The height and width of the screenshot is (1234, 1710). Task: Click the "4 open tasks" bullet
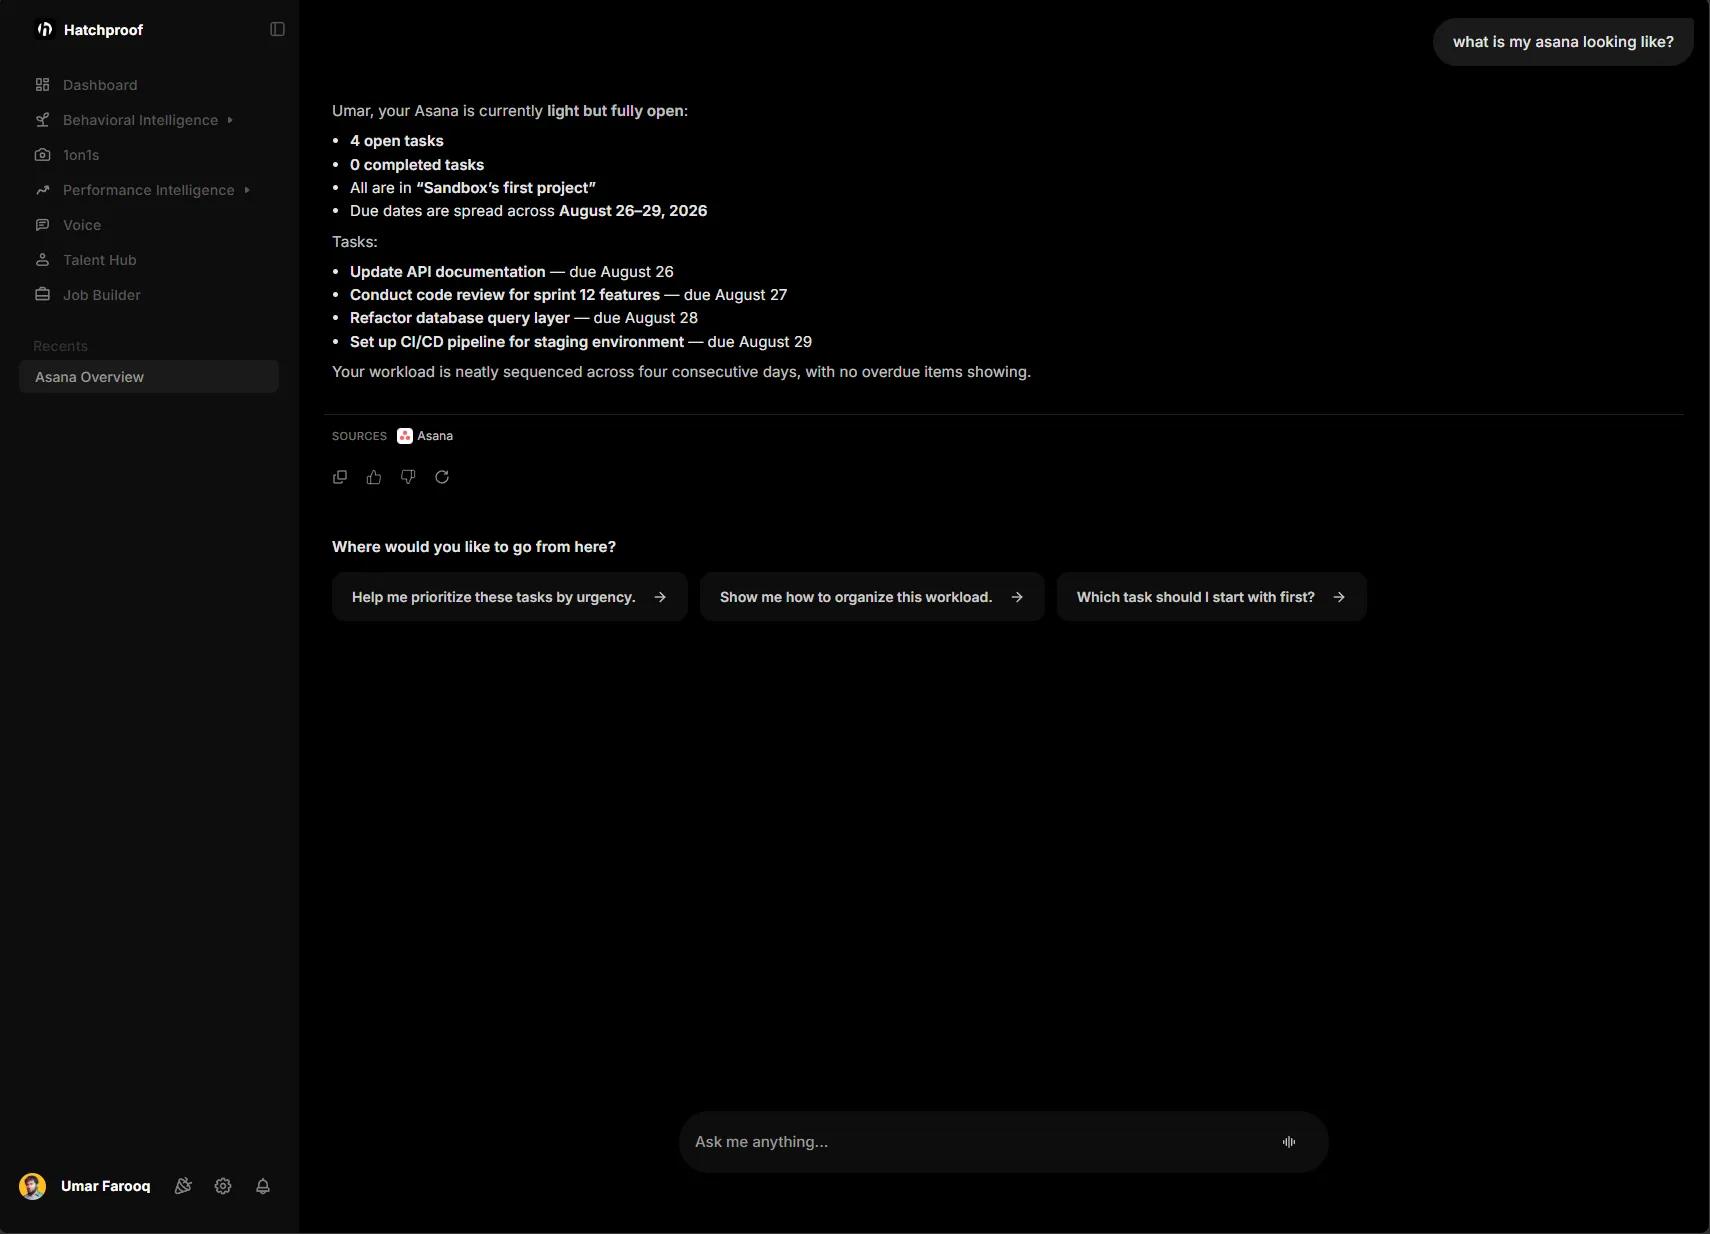point(397,141)
